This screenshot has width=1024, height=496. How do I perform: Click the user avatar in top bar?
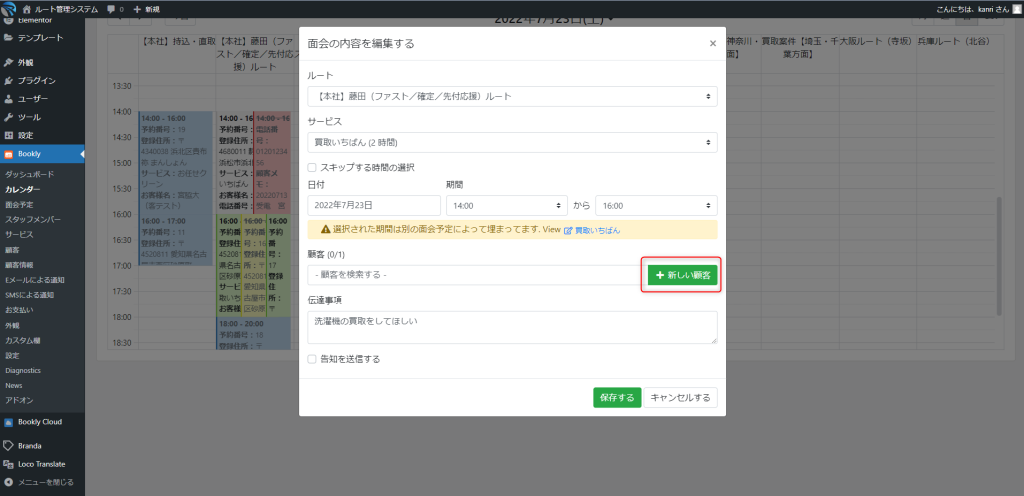[1016, 8]
